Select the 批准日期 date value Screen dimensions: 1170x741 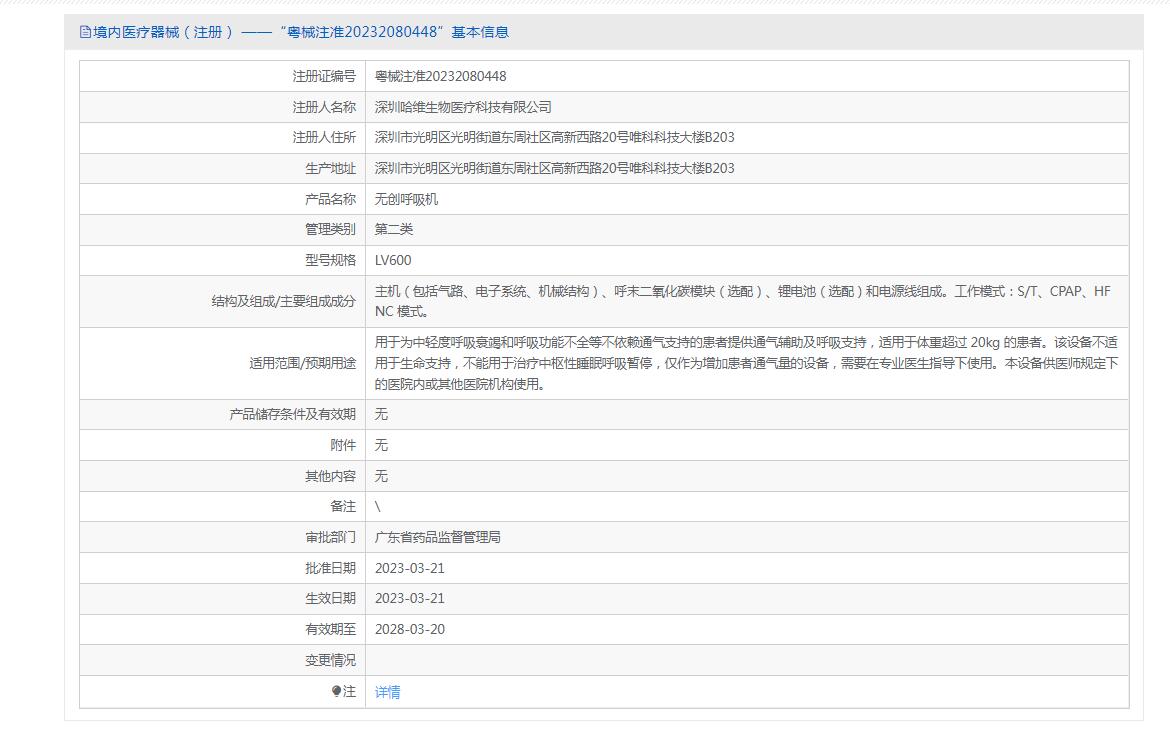click(x=409, y=568)
